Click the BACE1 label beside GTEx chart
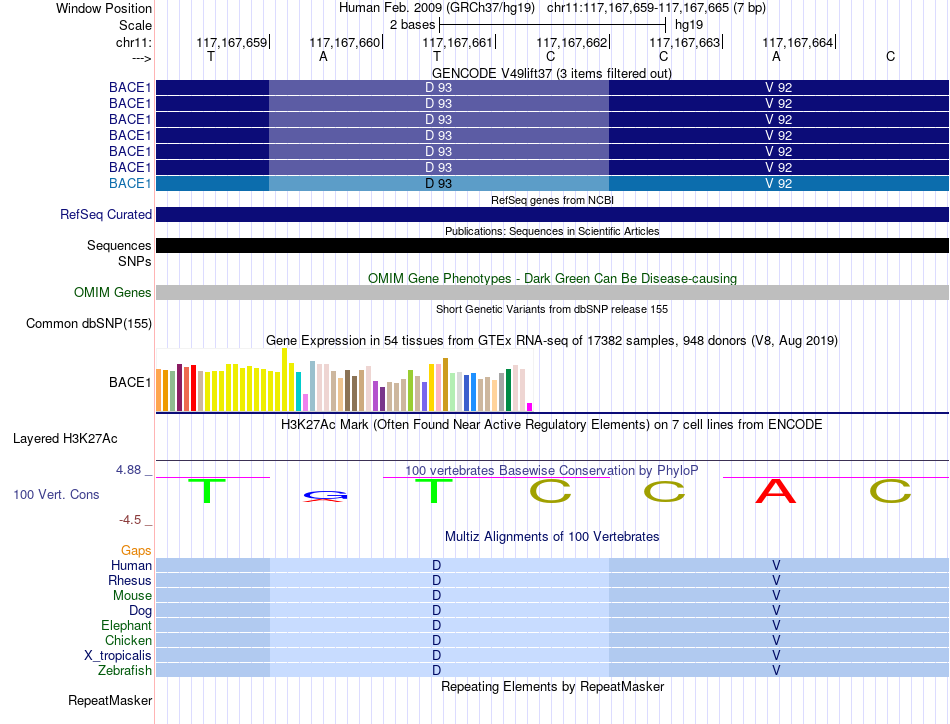The width and height of the screenshot is (950, 724). tap(130, 382)
